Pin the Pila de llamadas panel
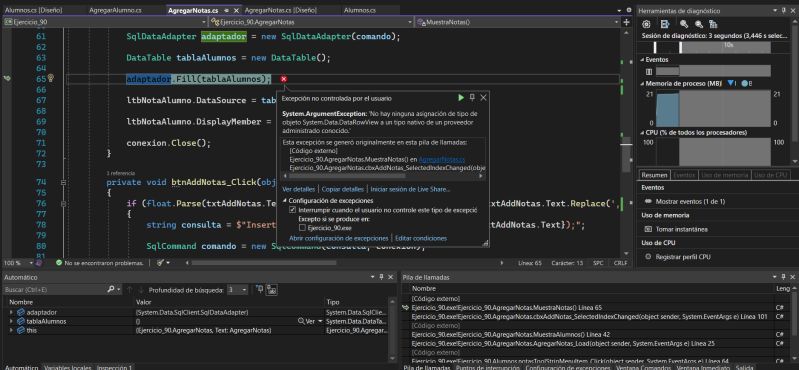This screenshot has width=799, height=370. 783,277
